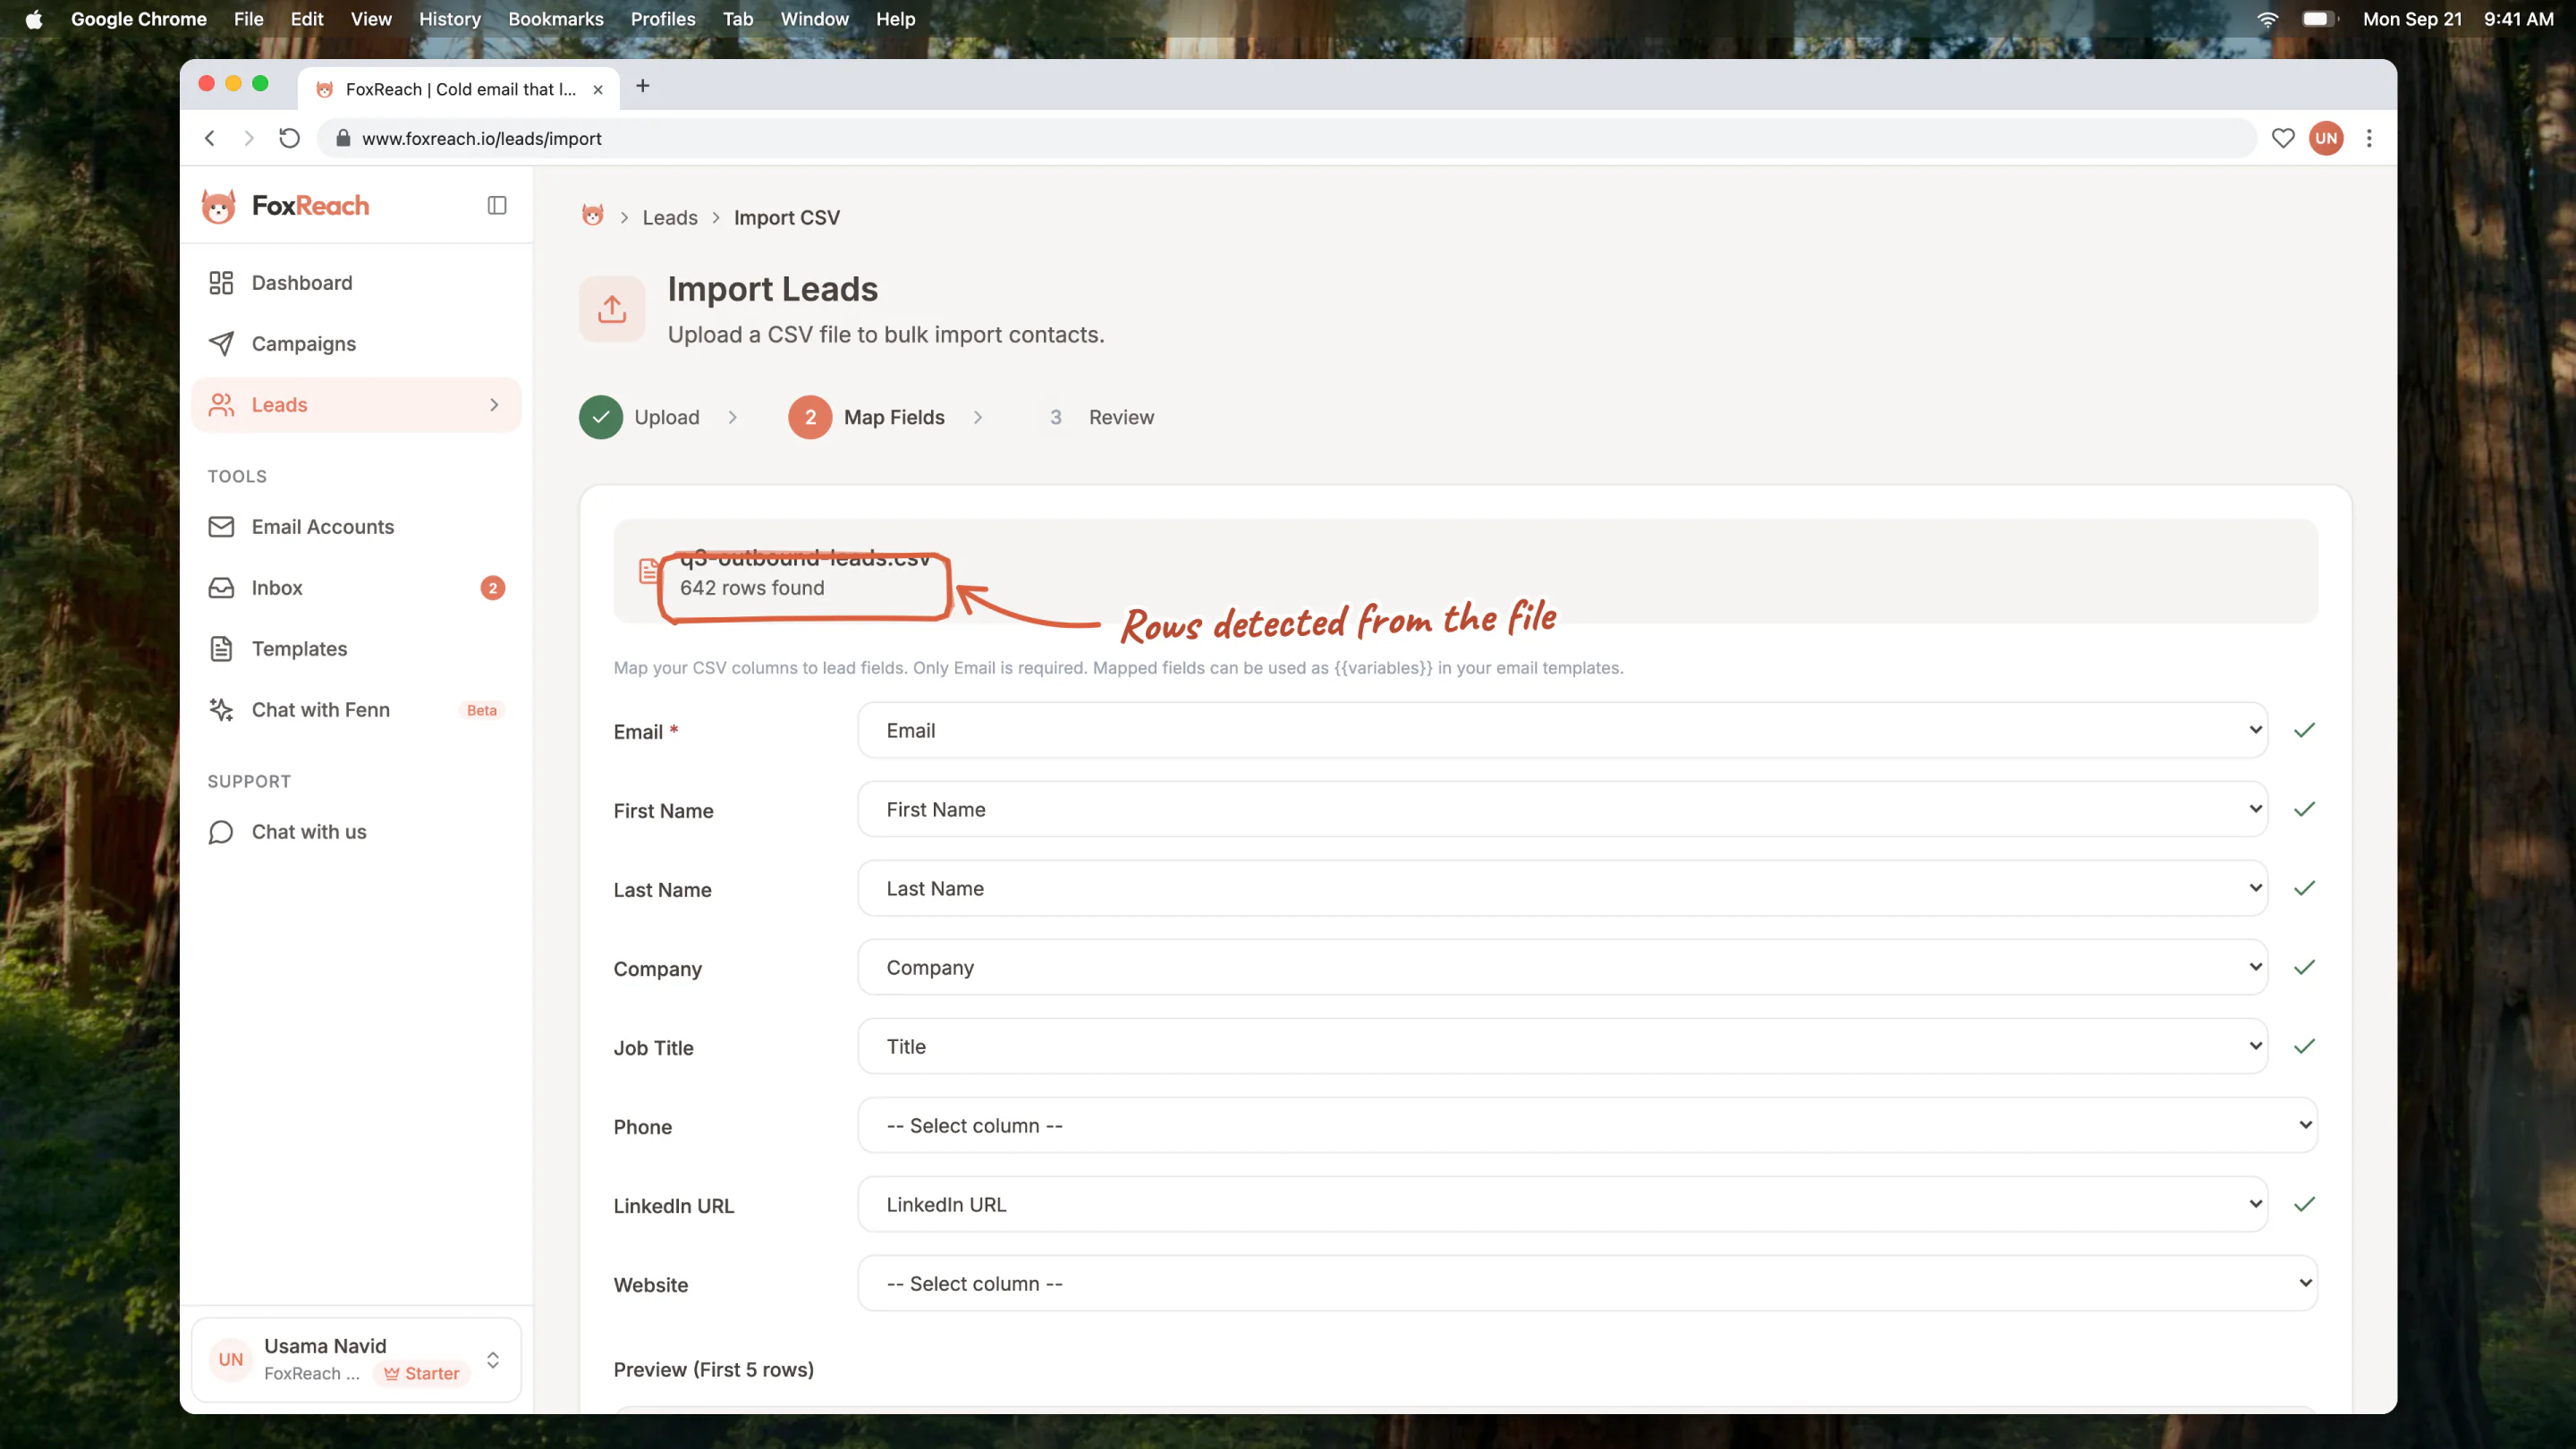
Task: Open the Chrome three-dot menu
Action: (2369, 138)
